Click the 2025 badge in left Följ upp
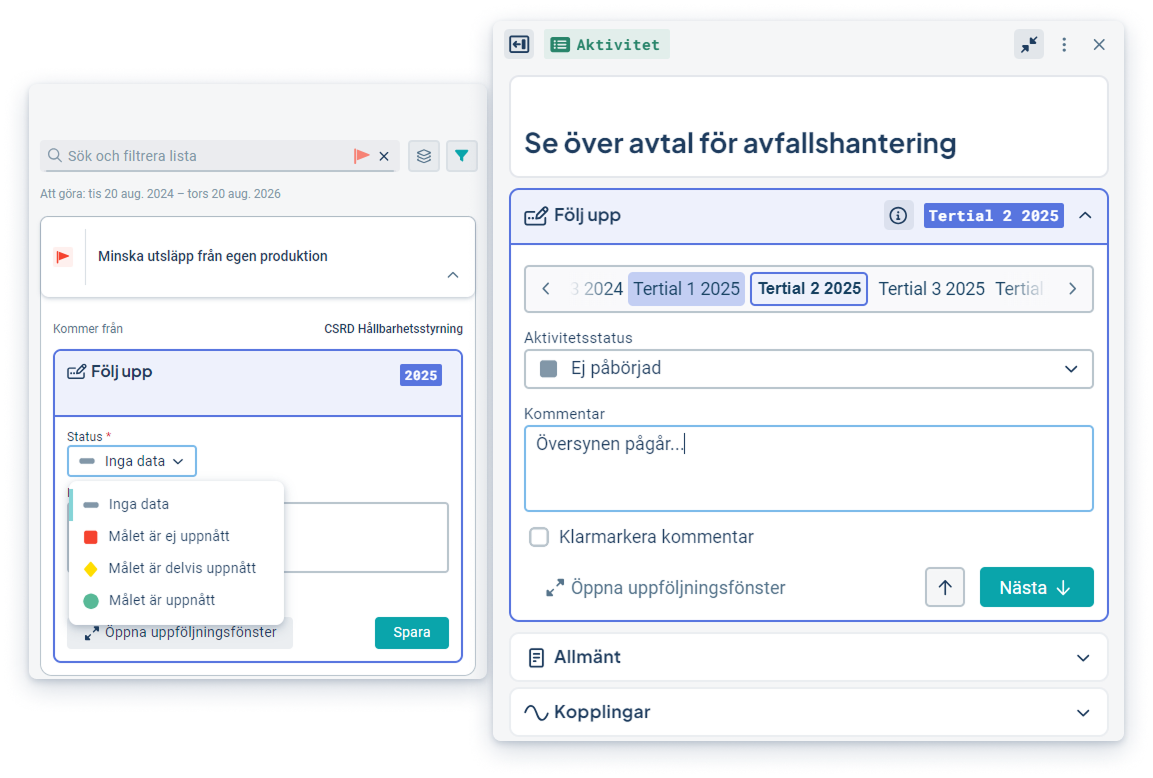Image resolution: width=1153 pixels, height=778 pixels. pyautogui.click(x=421, y=375)
